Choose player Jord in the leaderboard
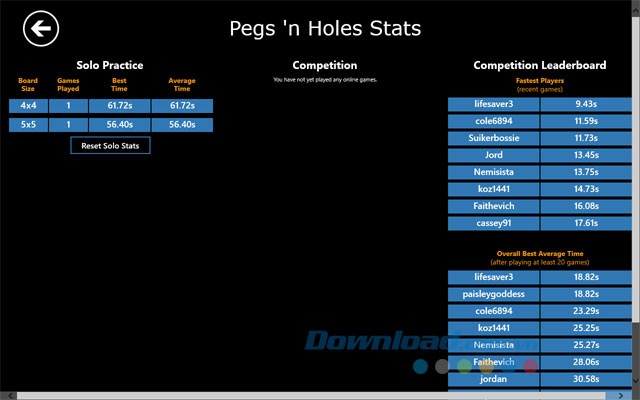Screen dimensions: 640x400 [x=494, y=155]
